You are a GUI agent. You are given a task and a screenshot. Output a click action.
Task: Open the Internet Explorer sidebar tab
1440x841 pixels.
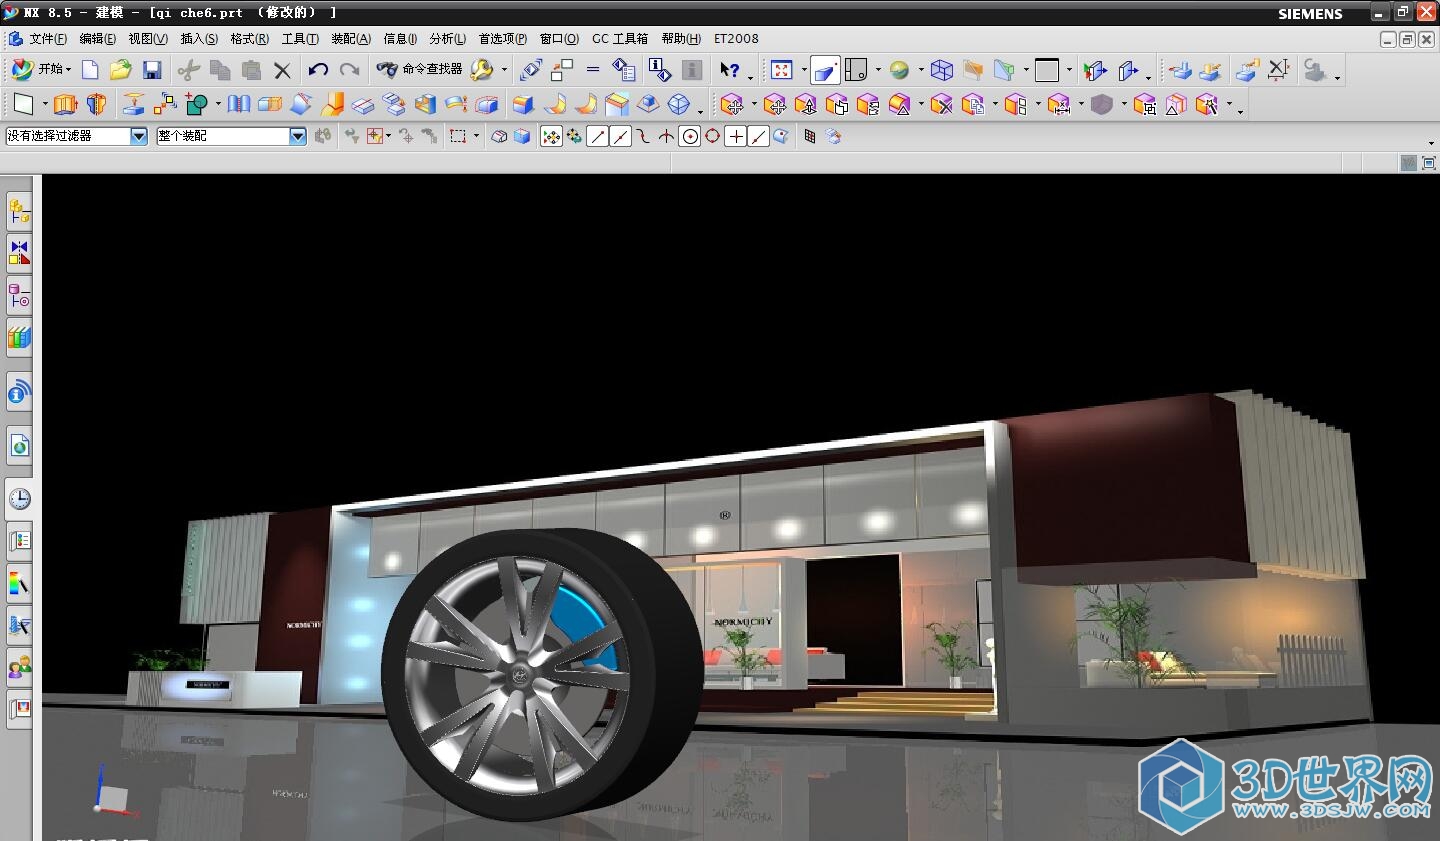(x=19, y=446)
